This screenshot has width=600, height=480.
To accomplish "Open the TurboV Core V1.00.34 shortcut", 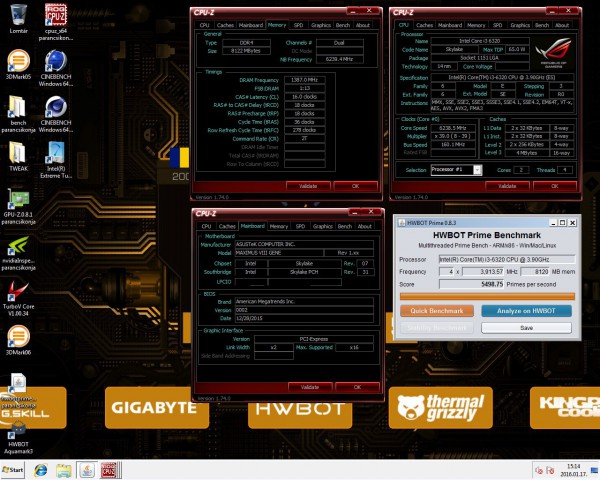I will (x=18, y=299).
